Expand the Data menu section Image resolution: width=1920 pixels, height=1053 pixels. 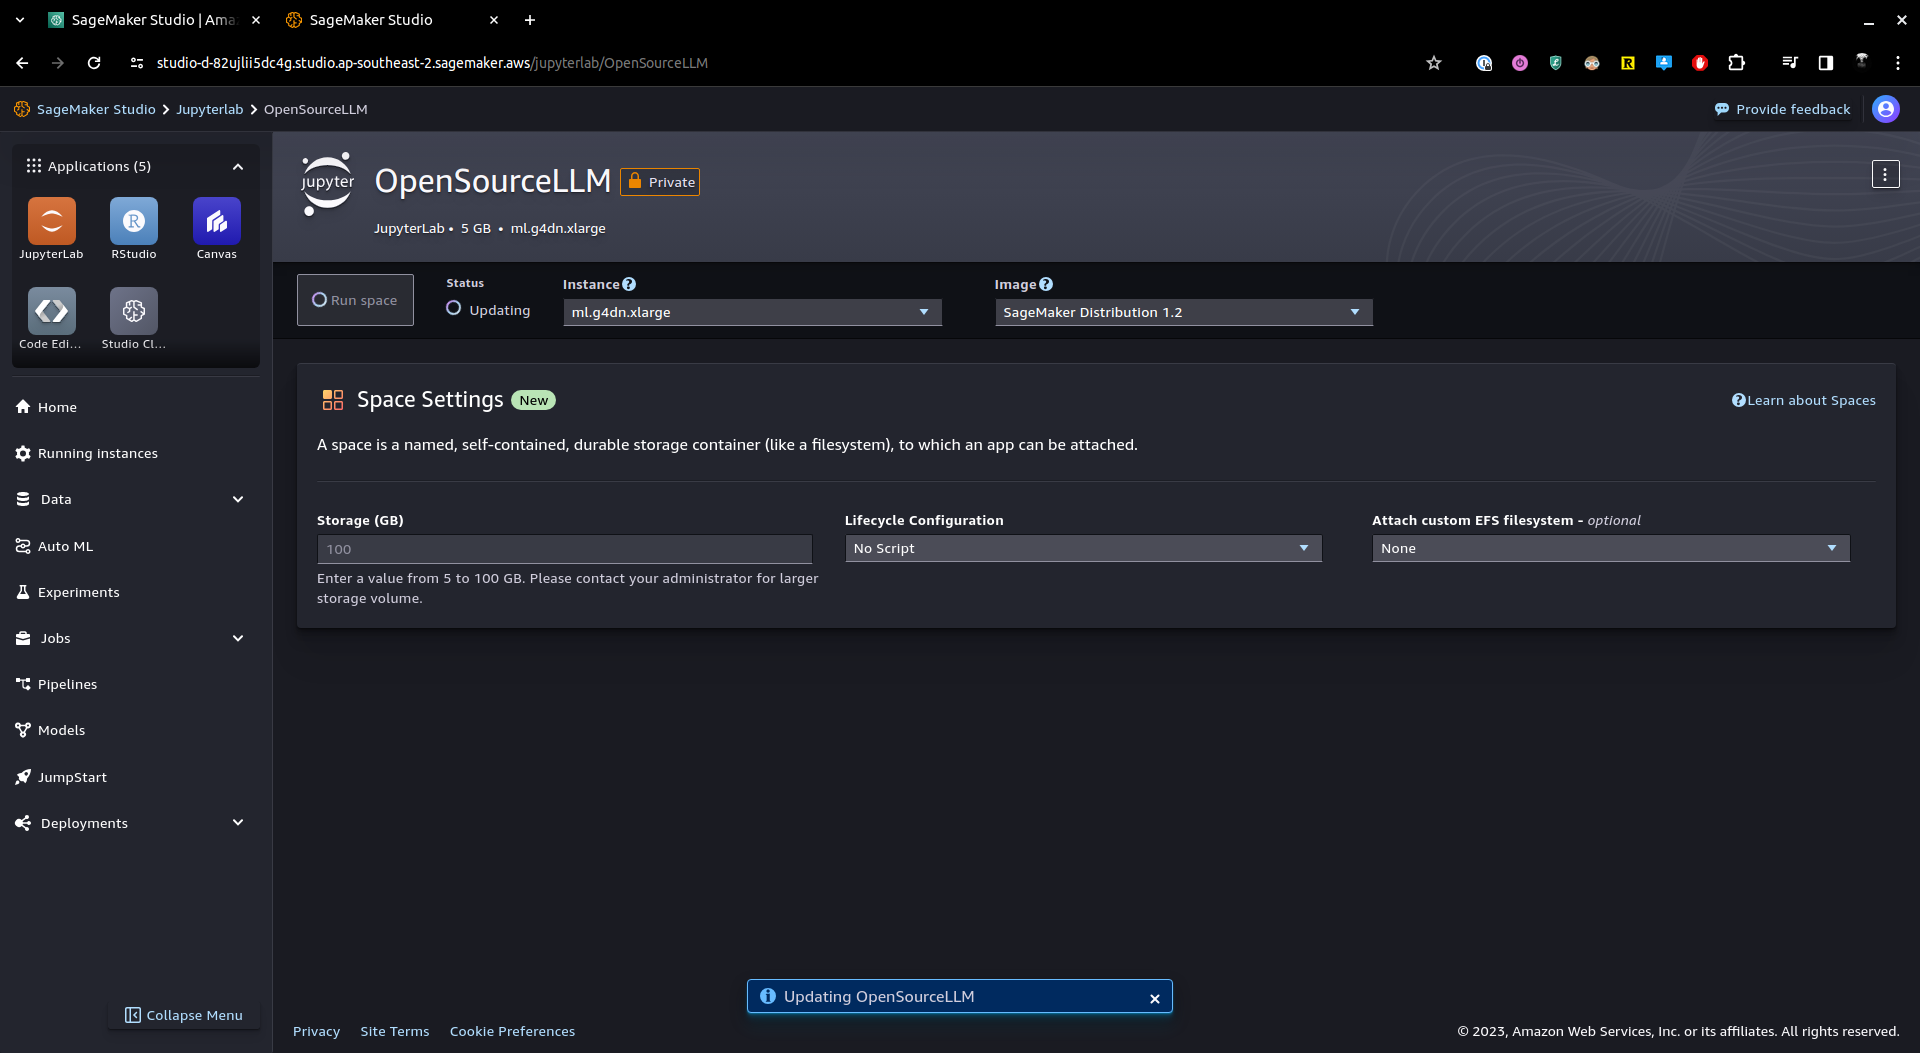pyautogui.click(x=238, y=499)
